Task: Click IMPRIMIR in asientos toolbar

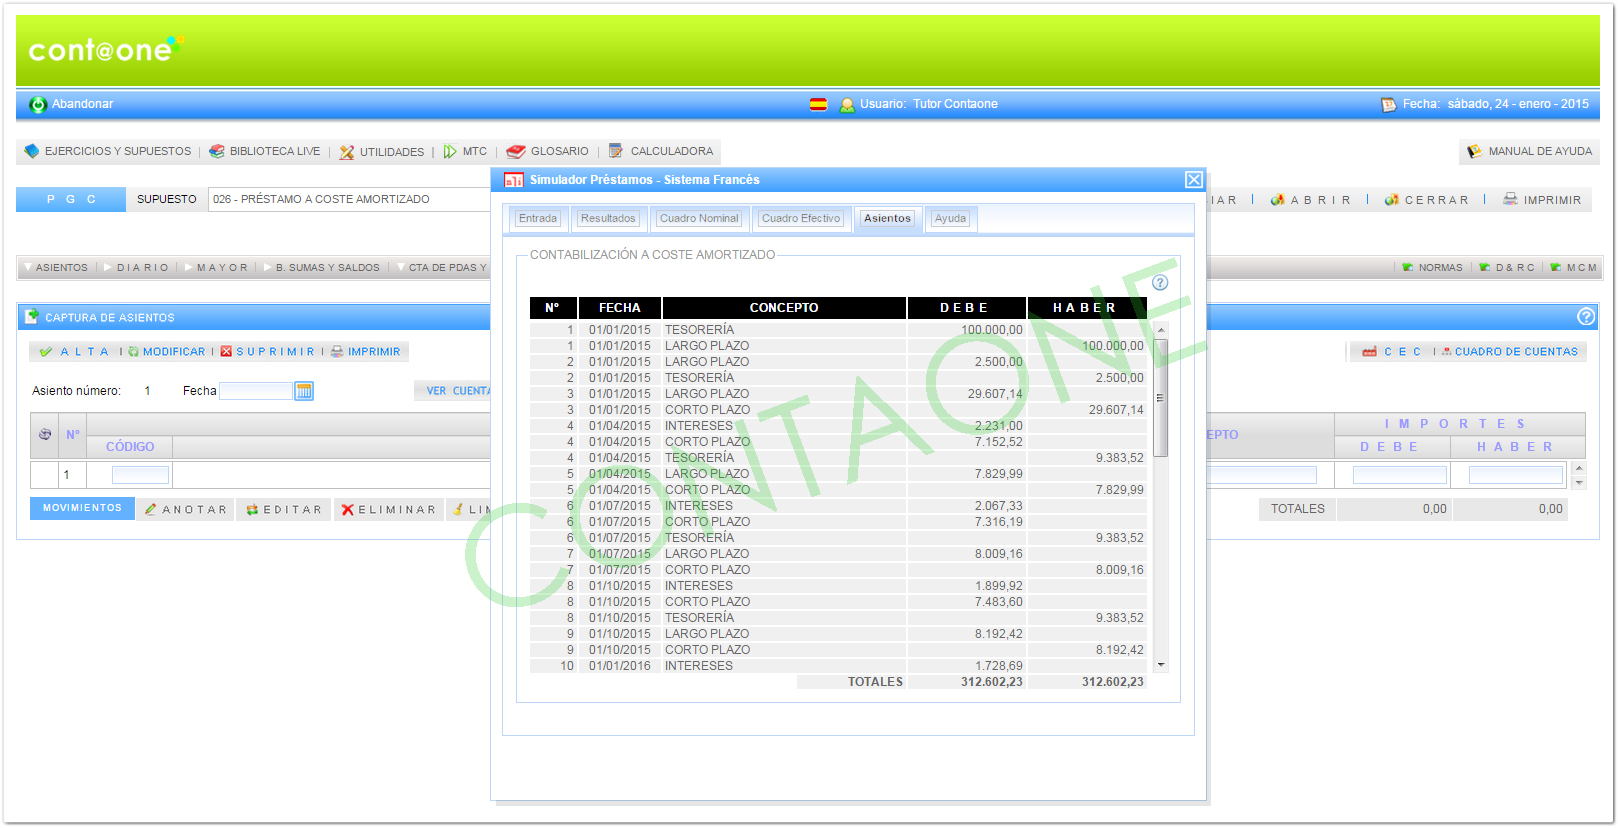Action: [366, 352]
